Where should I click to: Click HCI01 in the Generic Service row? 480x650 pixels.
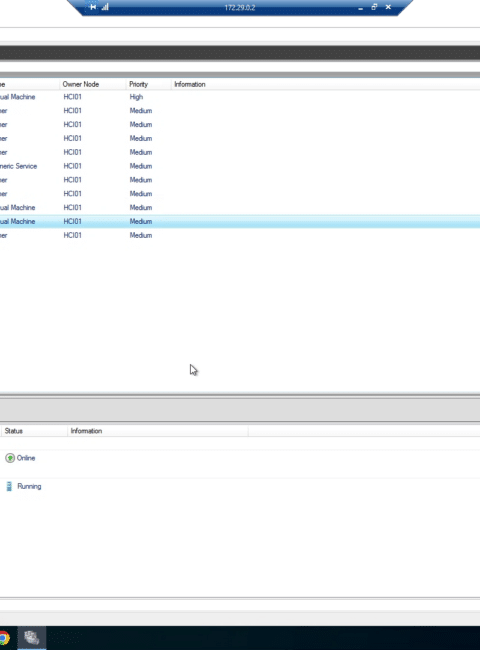[73, 166]
